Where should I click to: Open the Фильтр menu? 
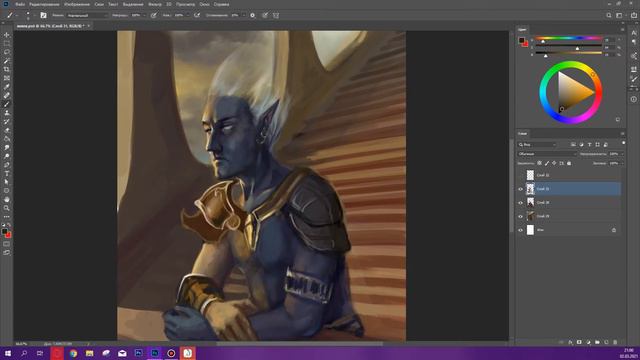pos(155,4)
